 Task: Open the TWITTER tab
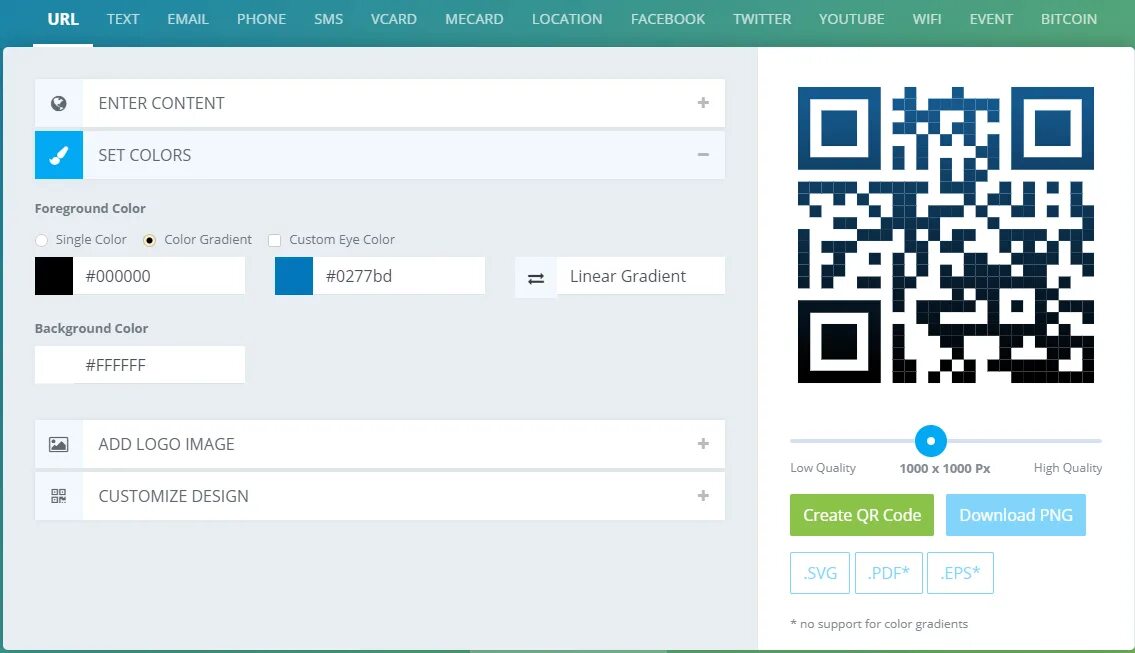(762, 20)
